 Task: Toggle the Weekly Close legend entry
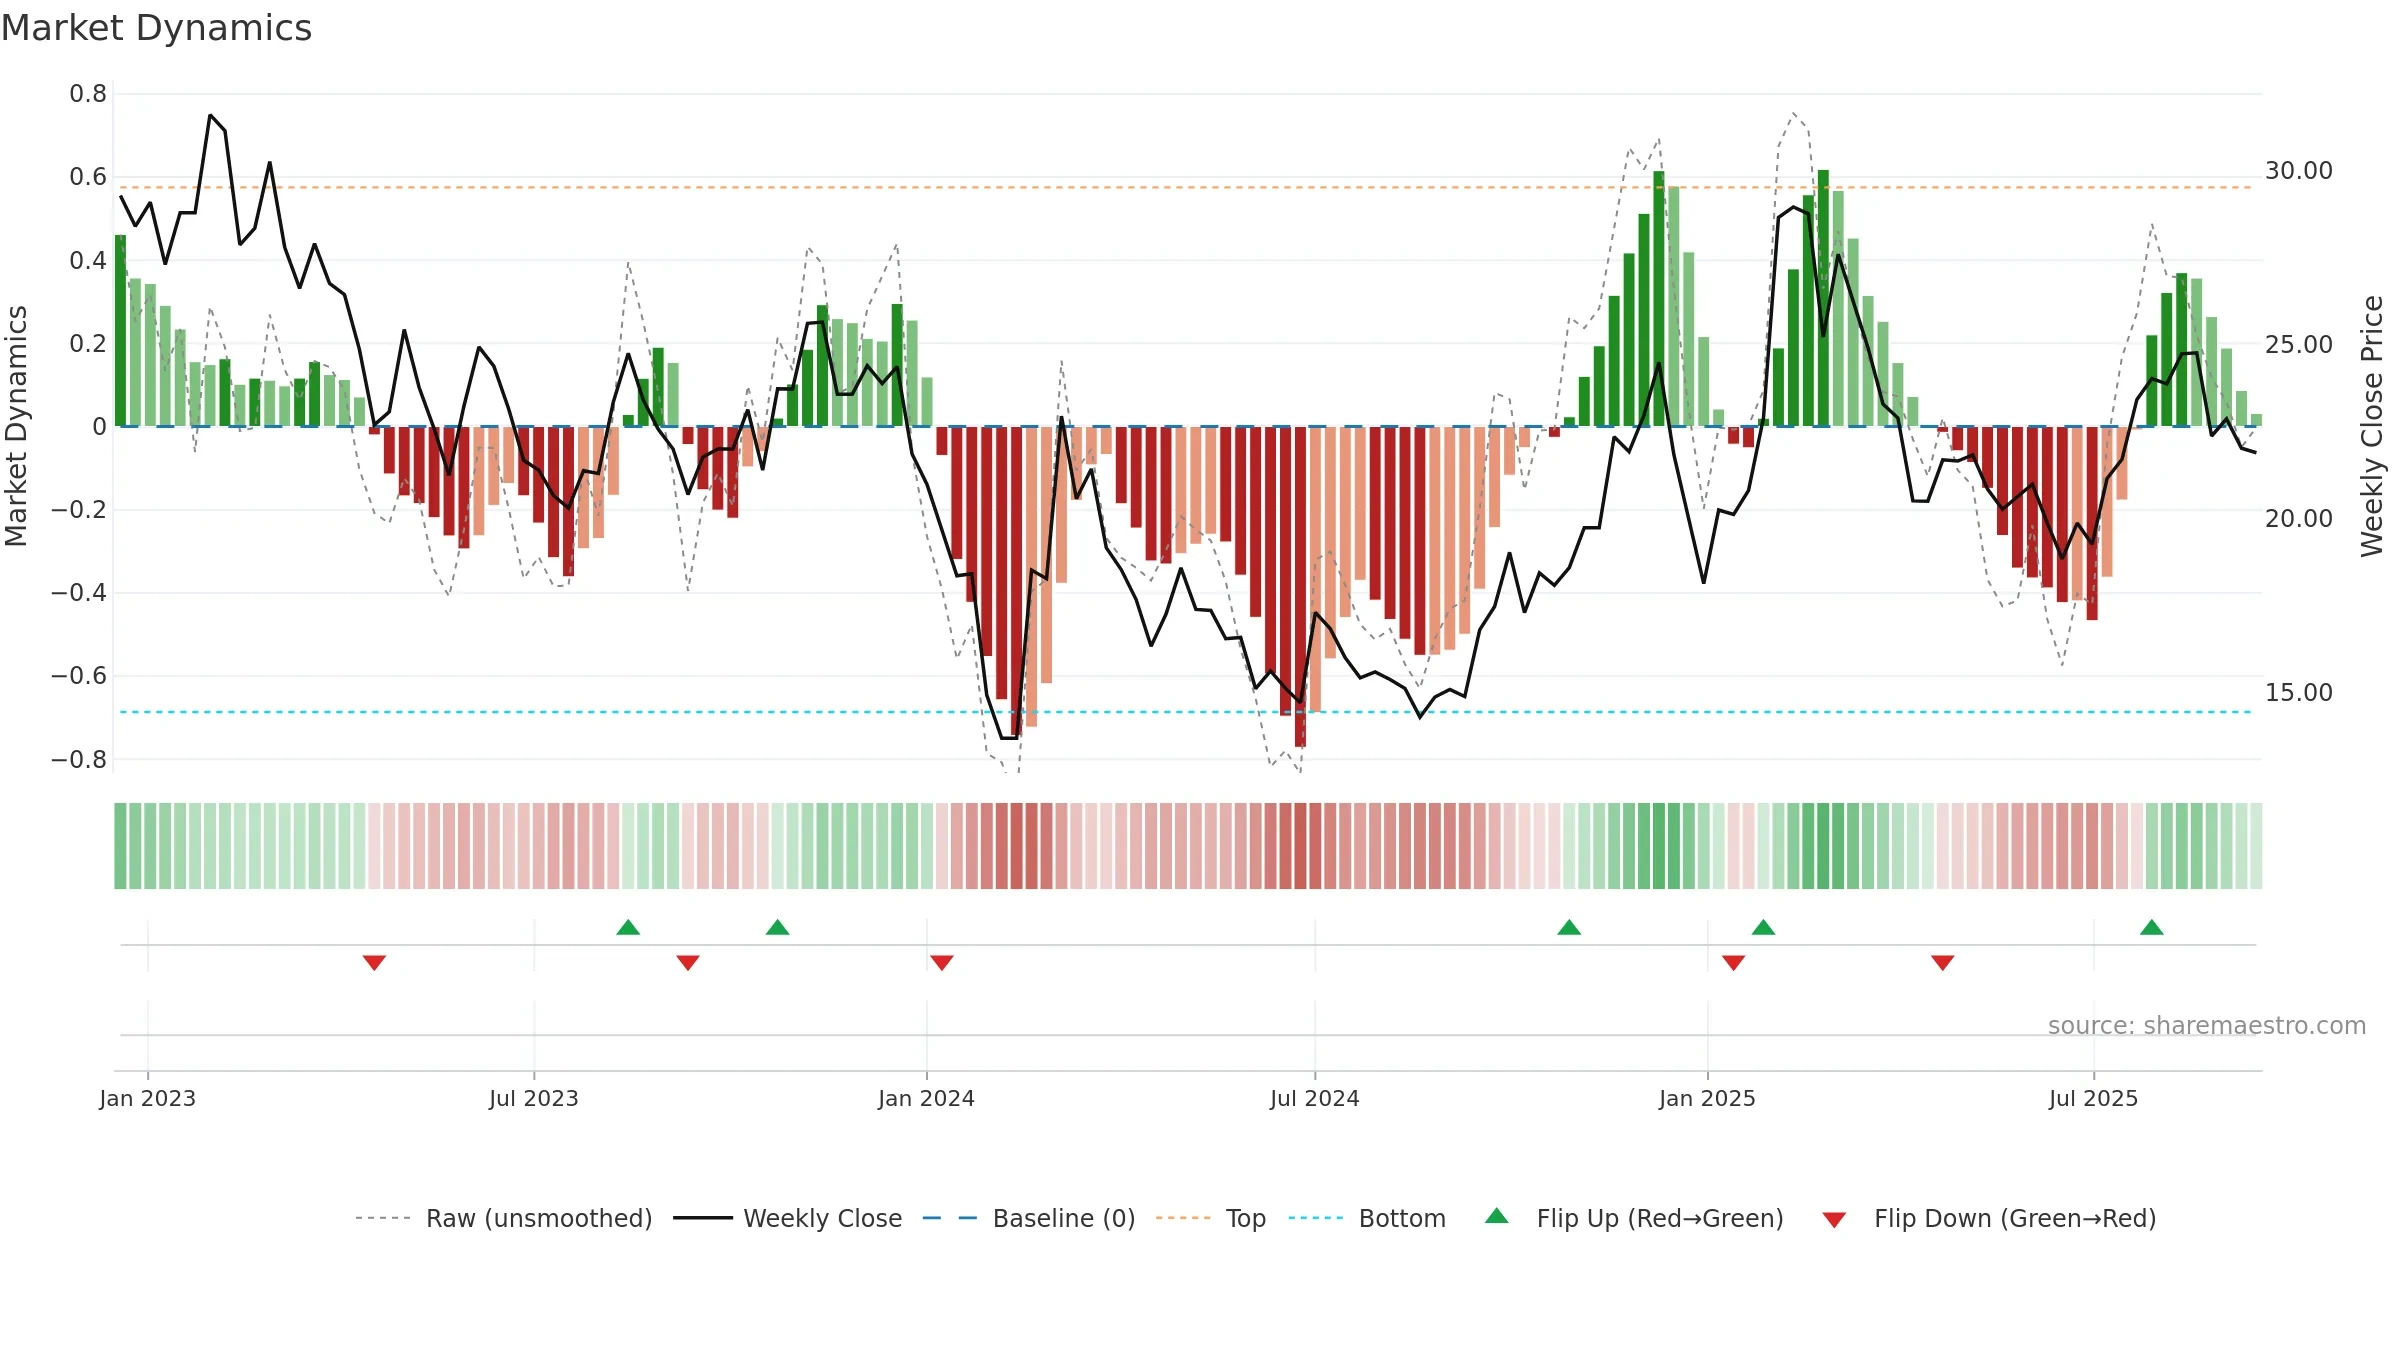[788, 1218]
